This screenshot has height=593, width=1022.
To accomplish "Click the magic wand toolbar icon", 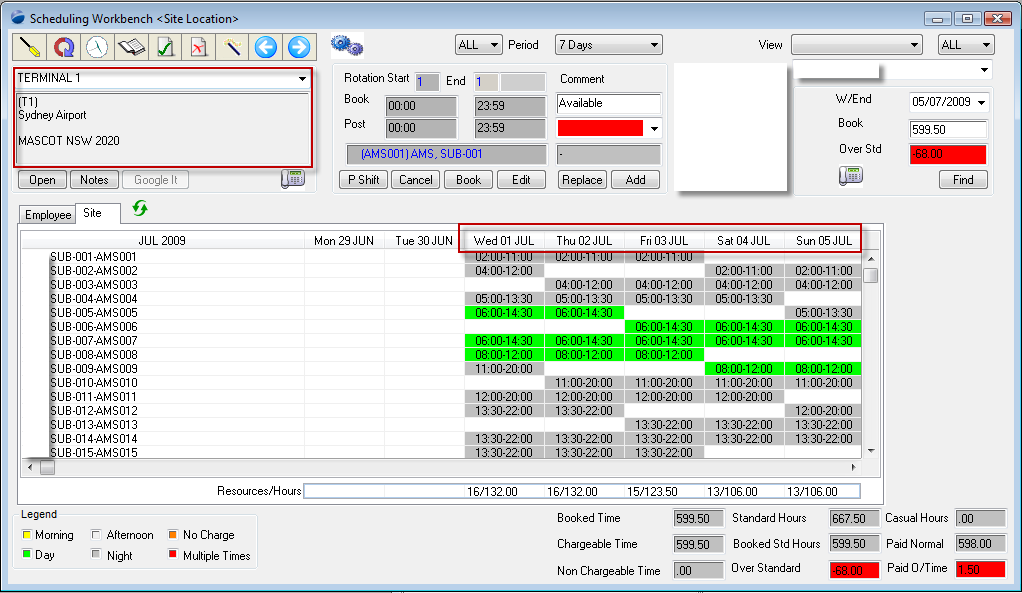I will [233, 47].
